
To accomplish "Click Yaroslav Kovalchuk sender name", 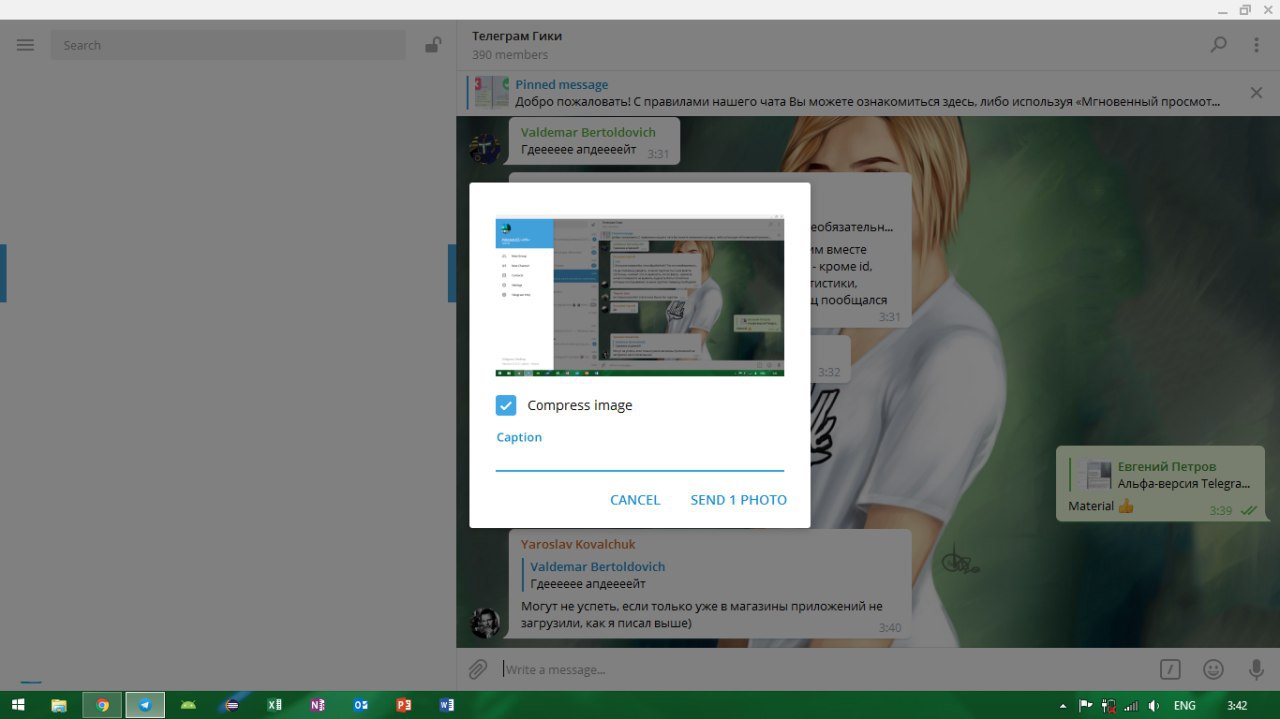I will tap(578, 544).
